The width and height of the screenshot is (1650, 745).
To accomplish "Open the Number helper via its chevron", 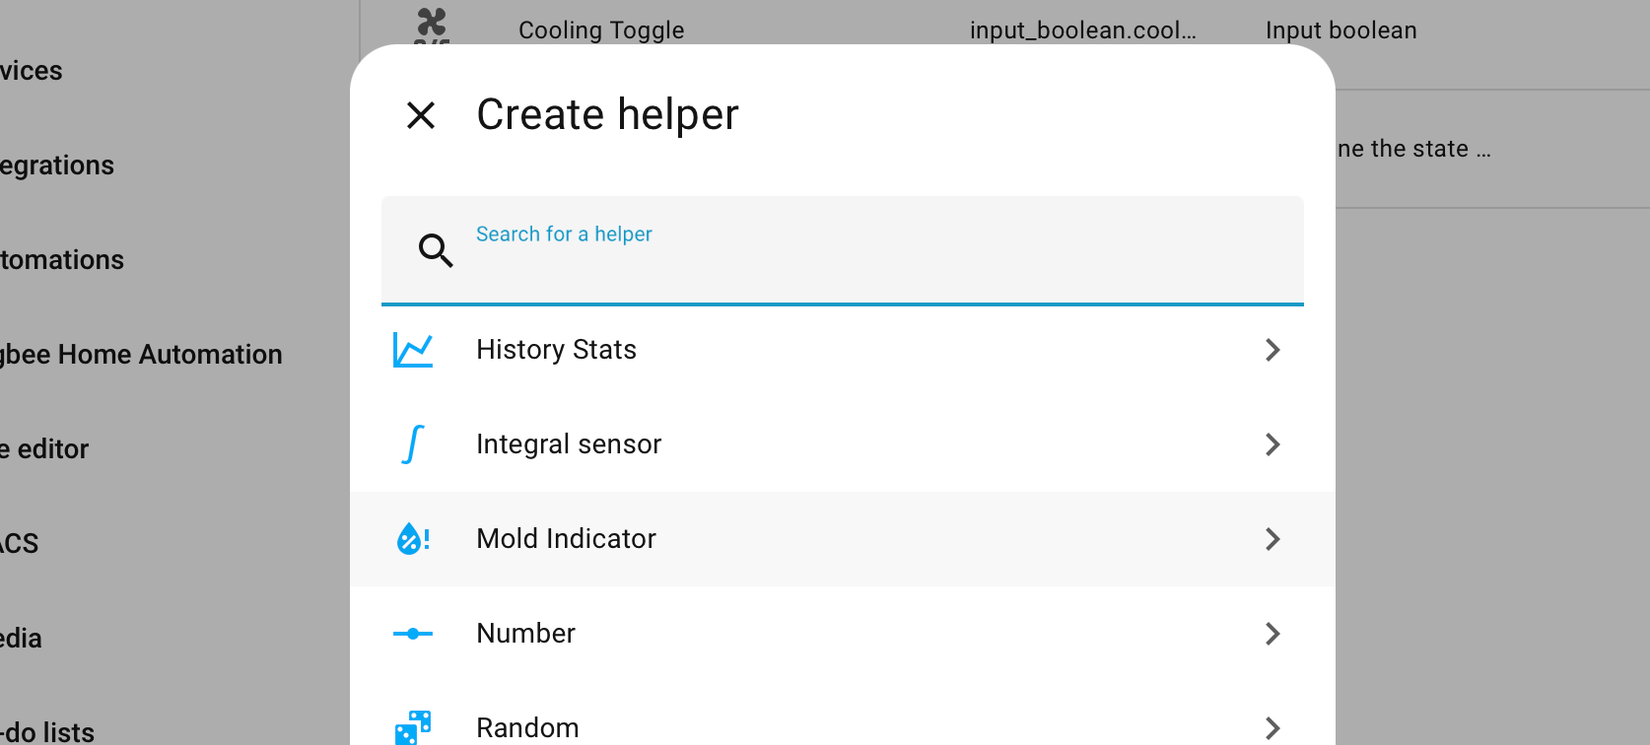I will click(1272, 633).
